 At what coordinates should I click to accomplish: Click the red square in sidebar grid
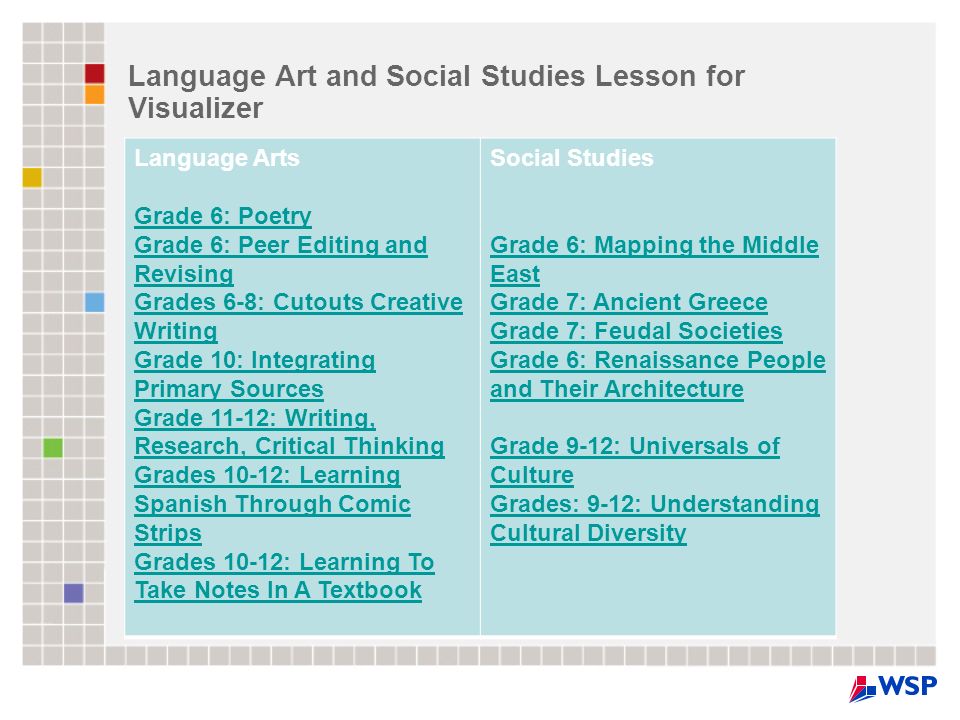click(94, 73)
